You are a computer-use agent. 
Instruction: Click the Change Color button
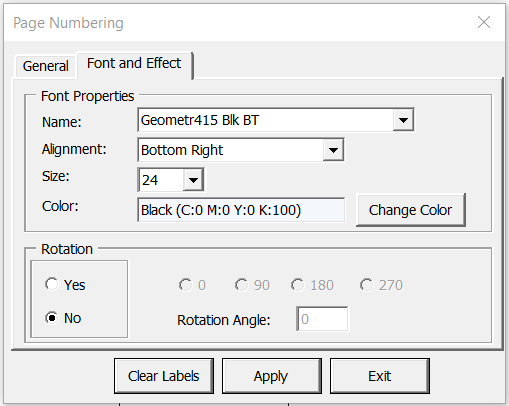pyautogui.click(x=411, y=210)
